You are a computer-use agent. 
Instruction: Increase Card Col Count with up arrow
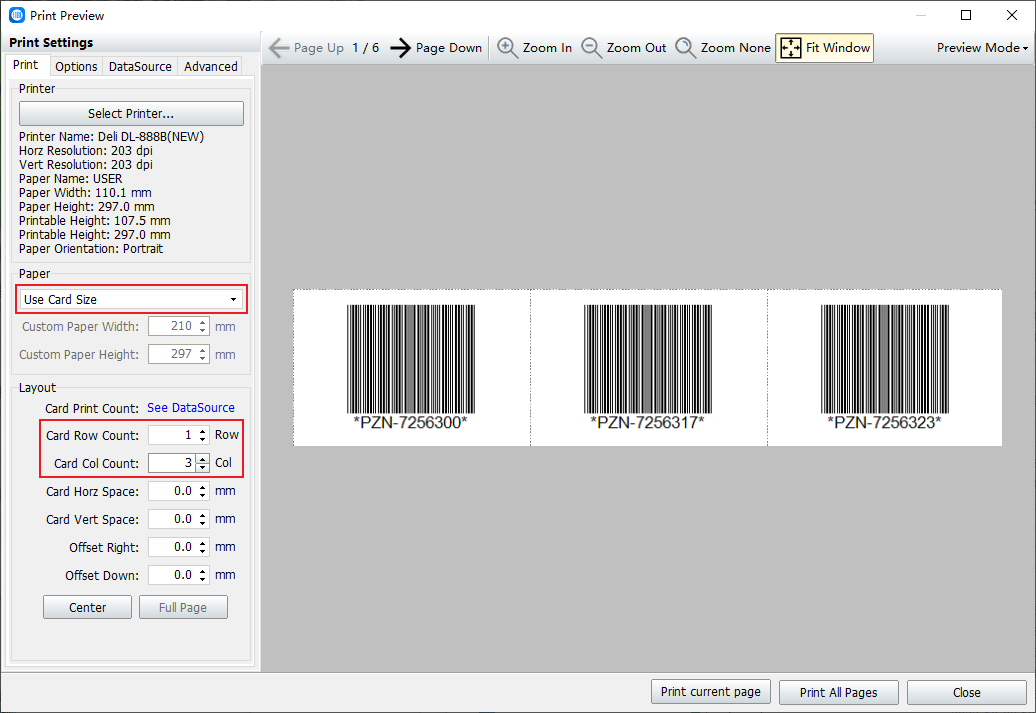click(203, 459)
